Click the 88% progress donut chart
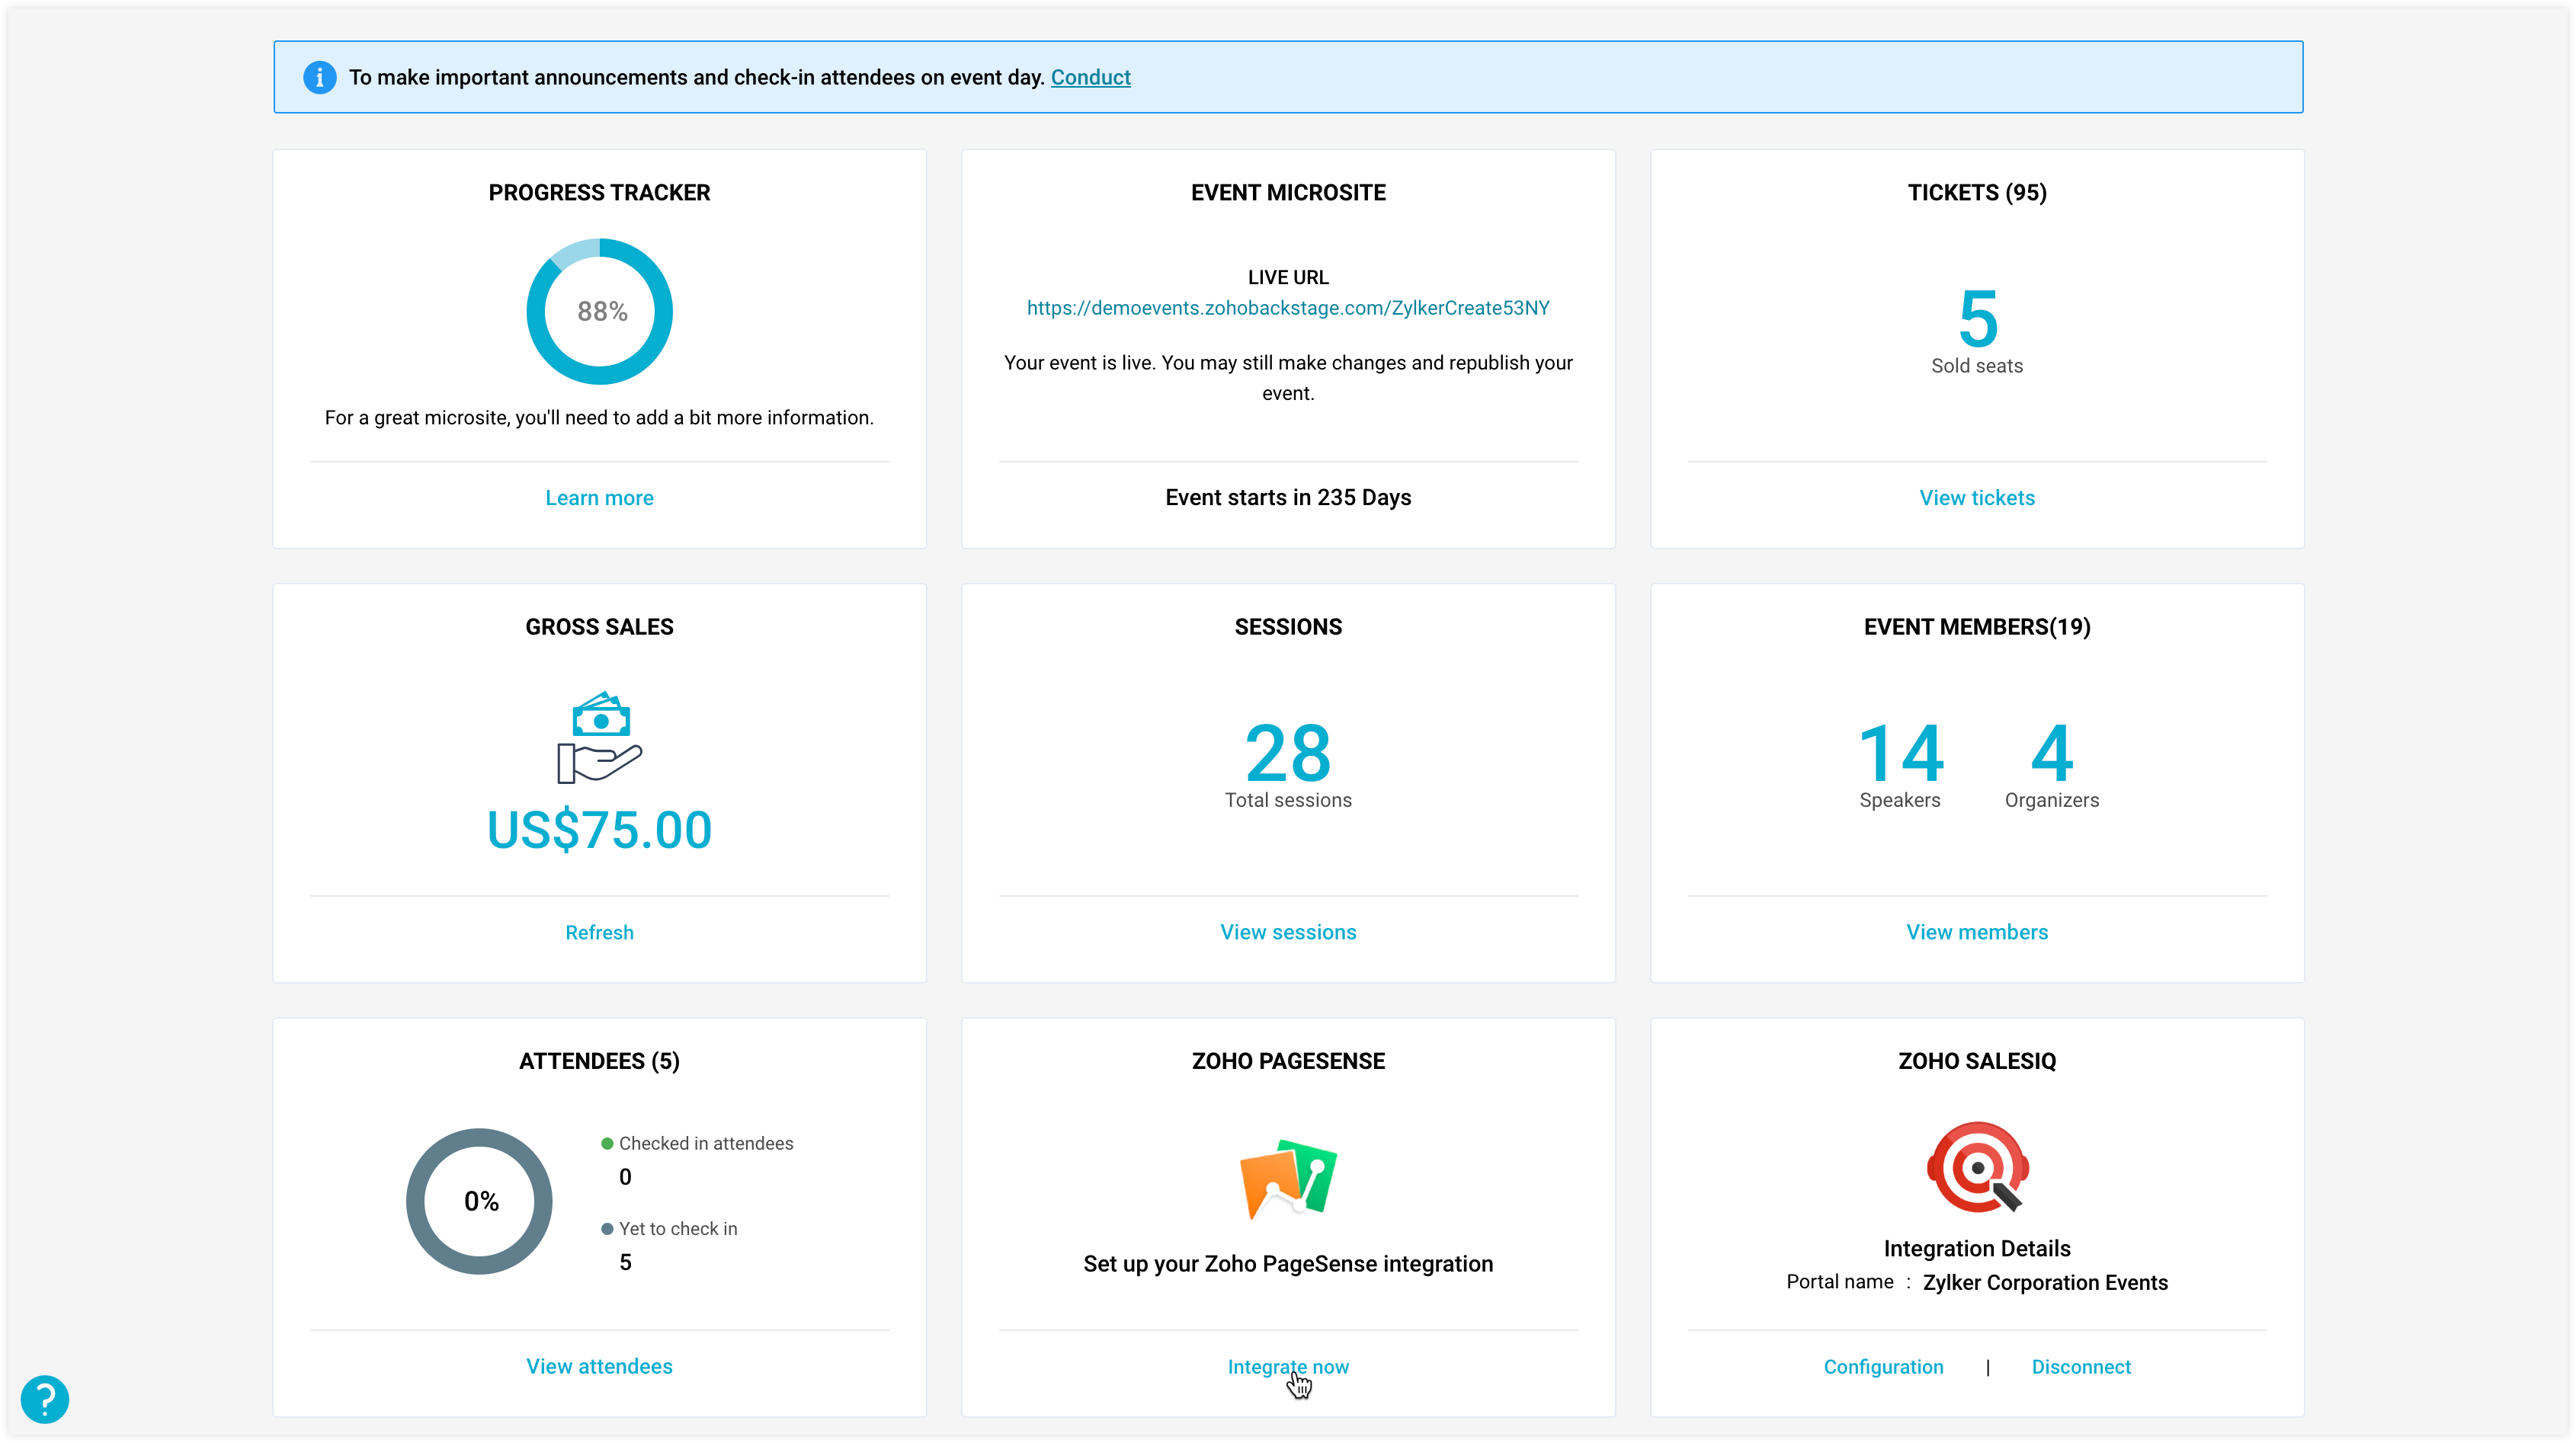Viewport: 2576px width, 1443px height. [598, 311]
